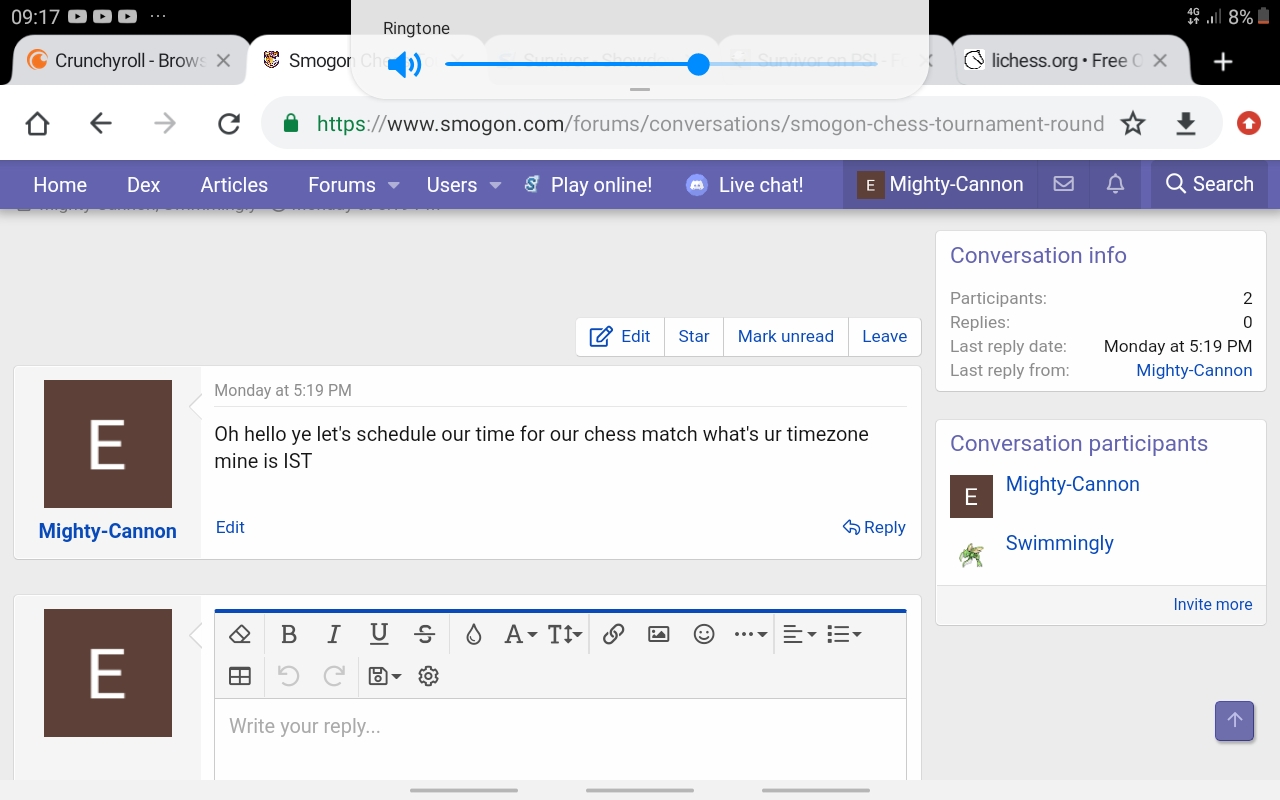Toggle italic formatting

334,634
